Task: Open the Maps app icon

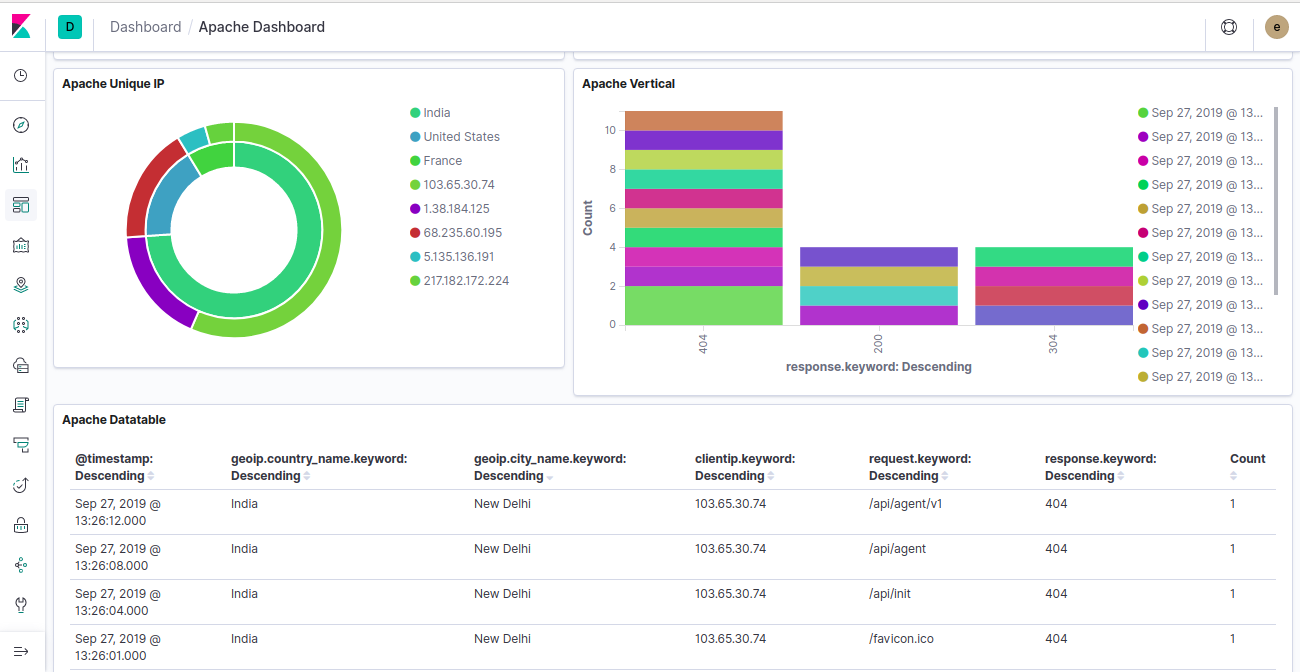Action: point(21,285)
